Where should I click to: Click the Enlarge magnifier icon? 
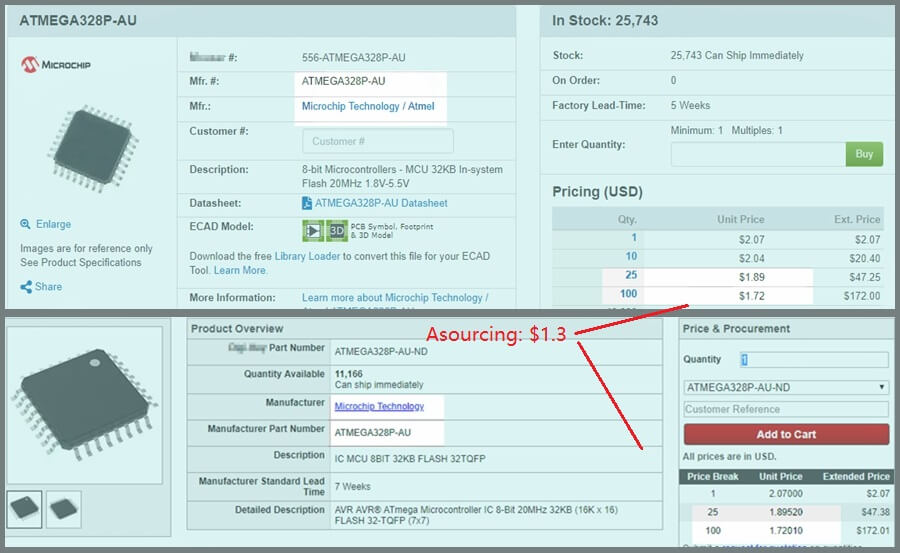tap(25, 224)
